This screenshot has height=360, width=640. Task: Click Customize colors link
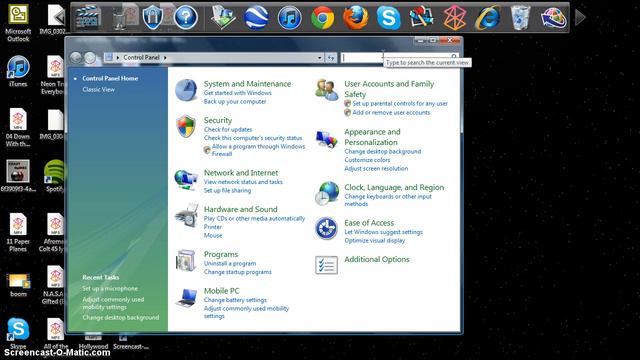click(x=367, y=160)
